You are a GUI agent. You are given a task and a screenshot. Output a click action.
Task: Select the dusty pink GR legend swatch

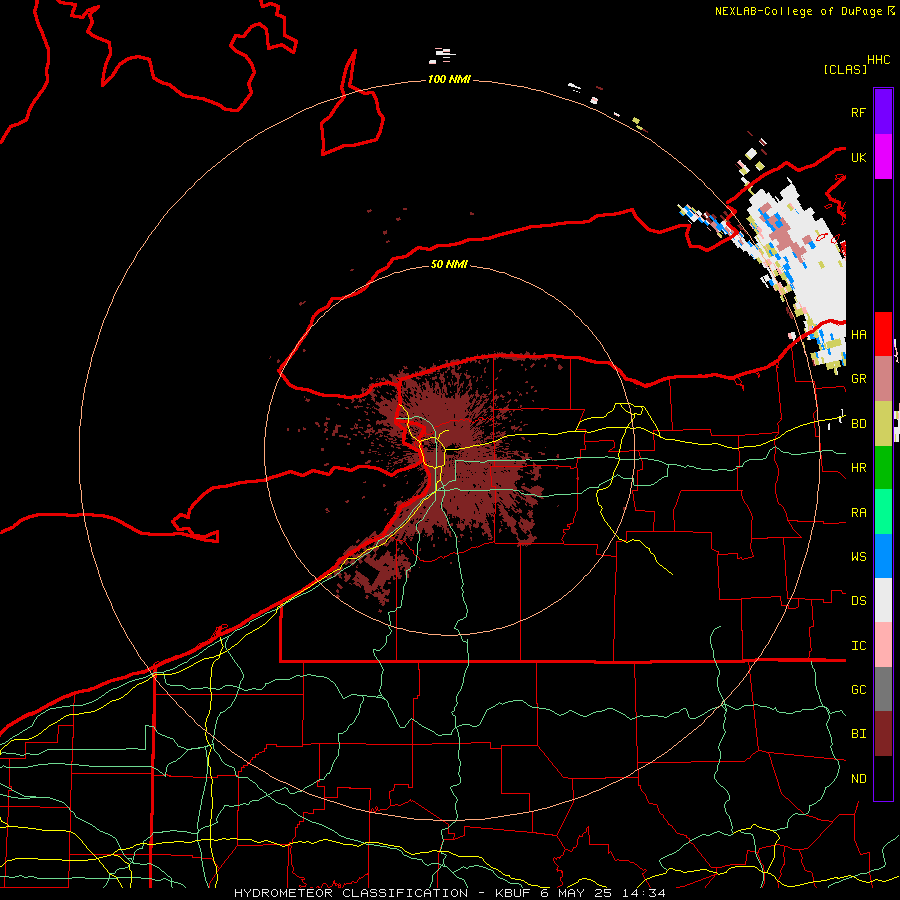pyautogui.click(x=883, y=379)
